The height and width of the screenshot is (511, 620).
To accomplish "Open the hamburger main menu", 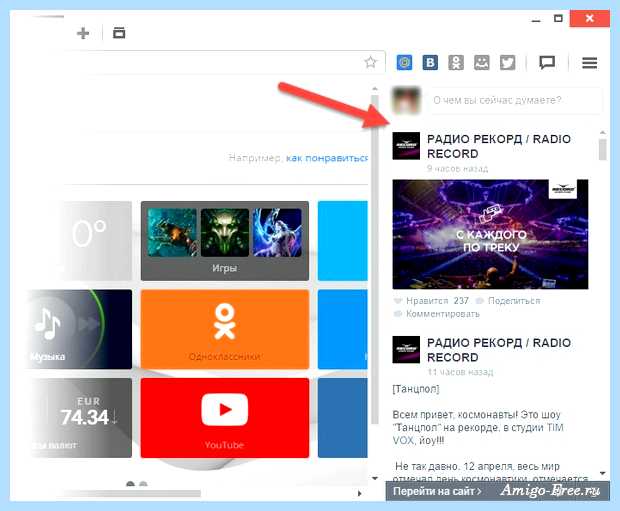I will point(590,63).
